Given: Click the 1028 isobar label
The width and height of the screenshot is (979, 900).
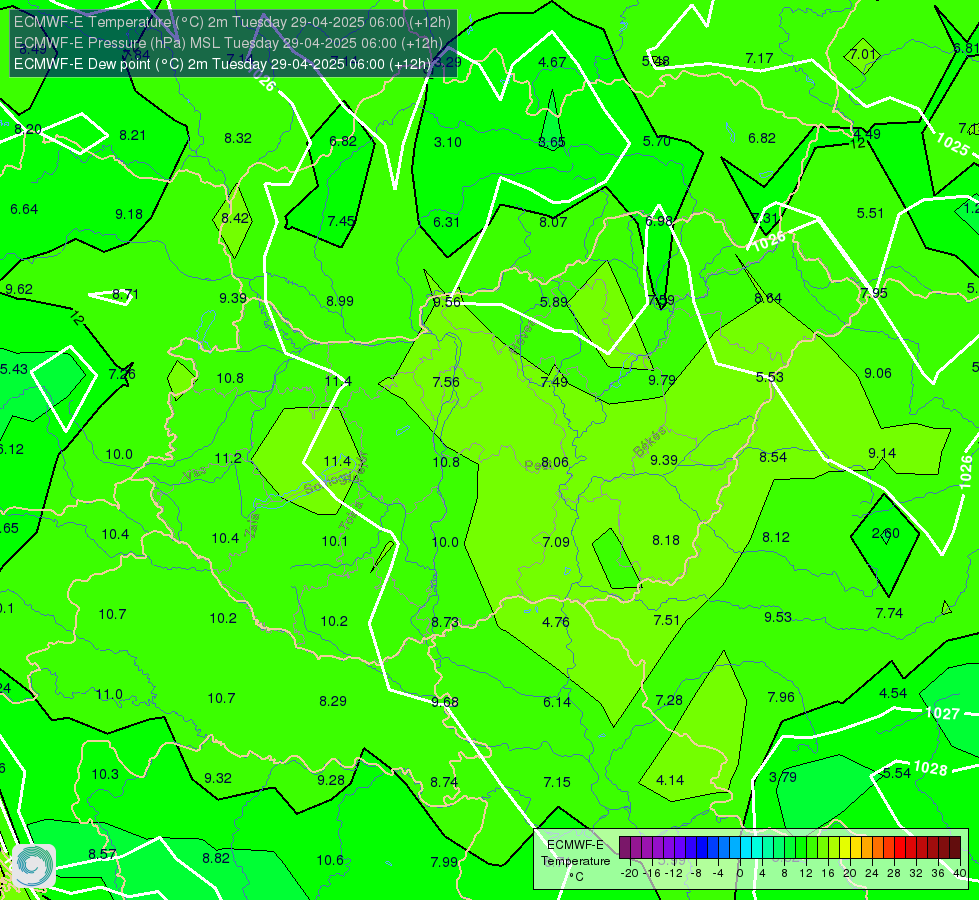Looking at the screenshot, I should 930,768.
